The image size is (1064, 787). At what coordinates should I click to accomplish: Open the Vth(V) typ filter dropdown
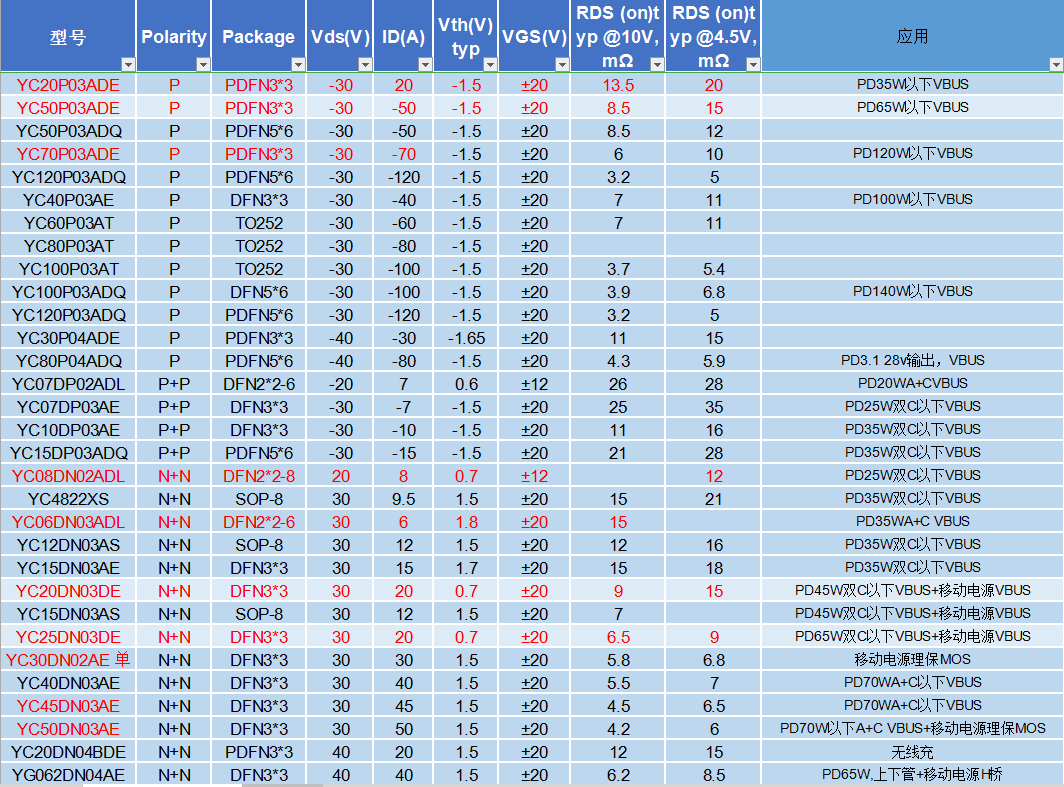[489, 64]
